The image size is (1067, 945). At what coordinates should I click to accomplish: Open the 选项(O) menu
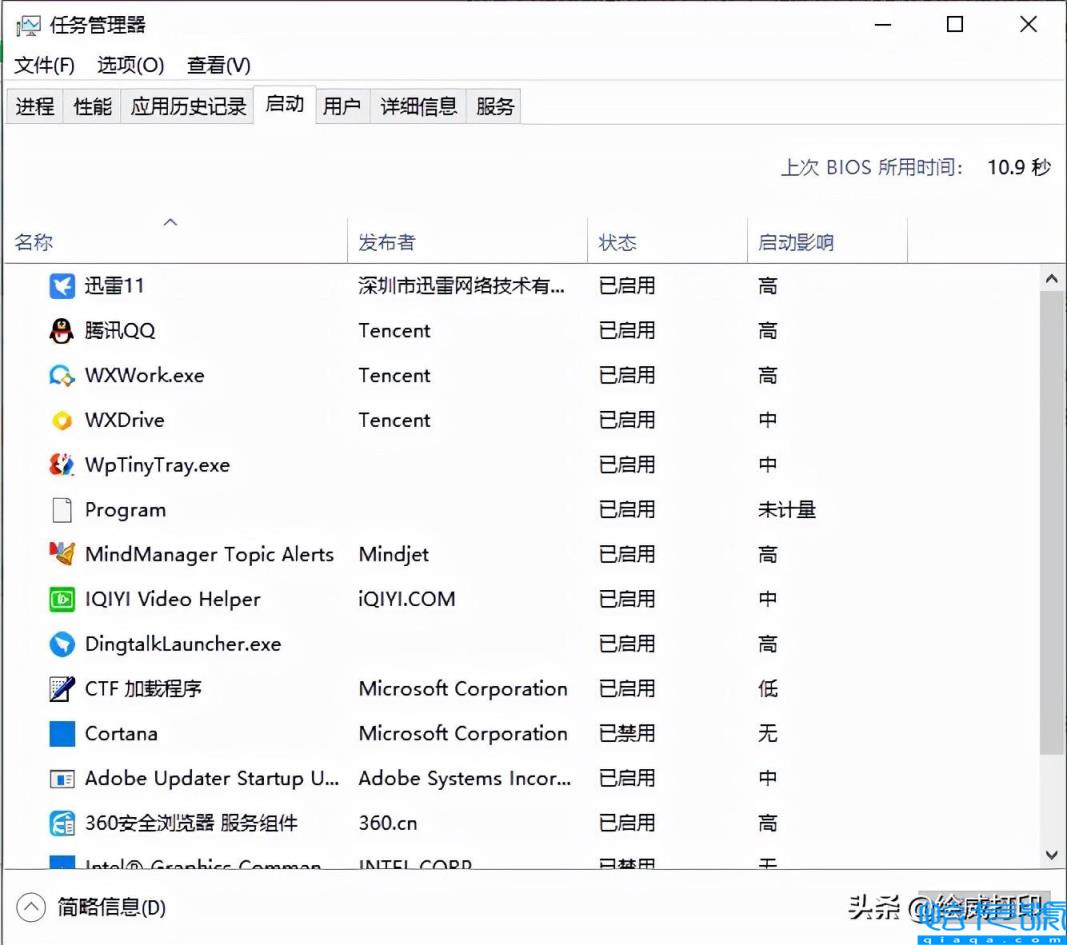coord(129,65)
